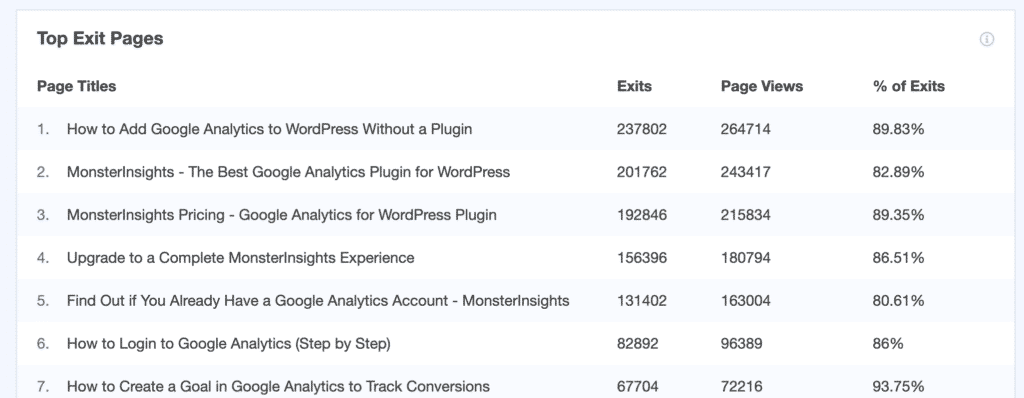Click the Page Titles column header
Image resolution: width=1024 pixels, height=398 pixels.
coord(76,86)
